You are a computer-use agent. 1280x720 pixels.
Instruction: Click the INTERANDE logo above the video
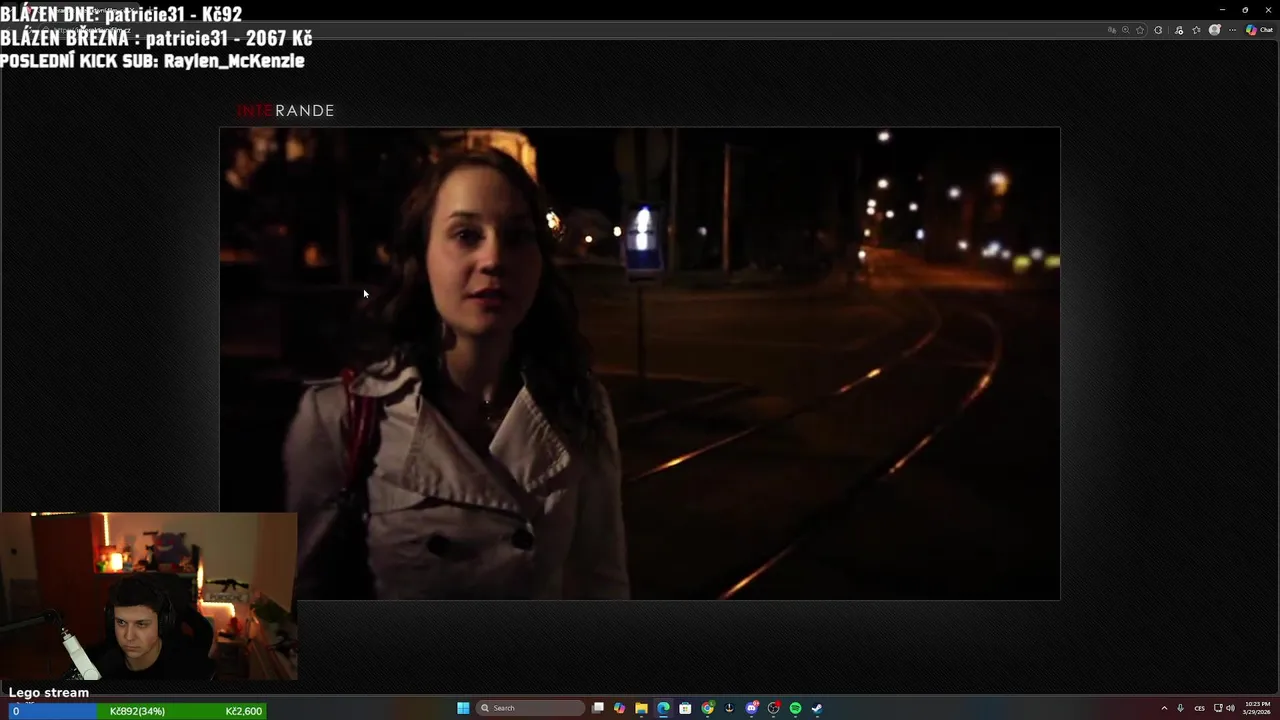[286, 111]
